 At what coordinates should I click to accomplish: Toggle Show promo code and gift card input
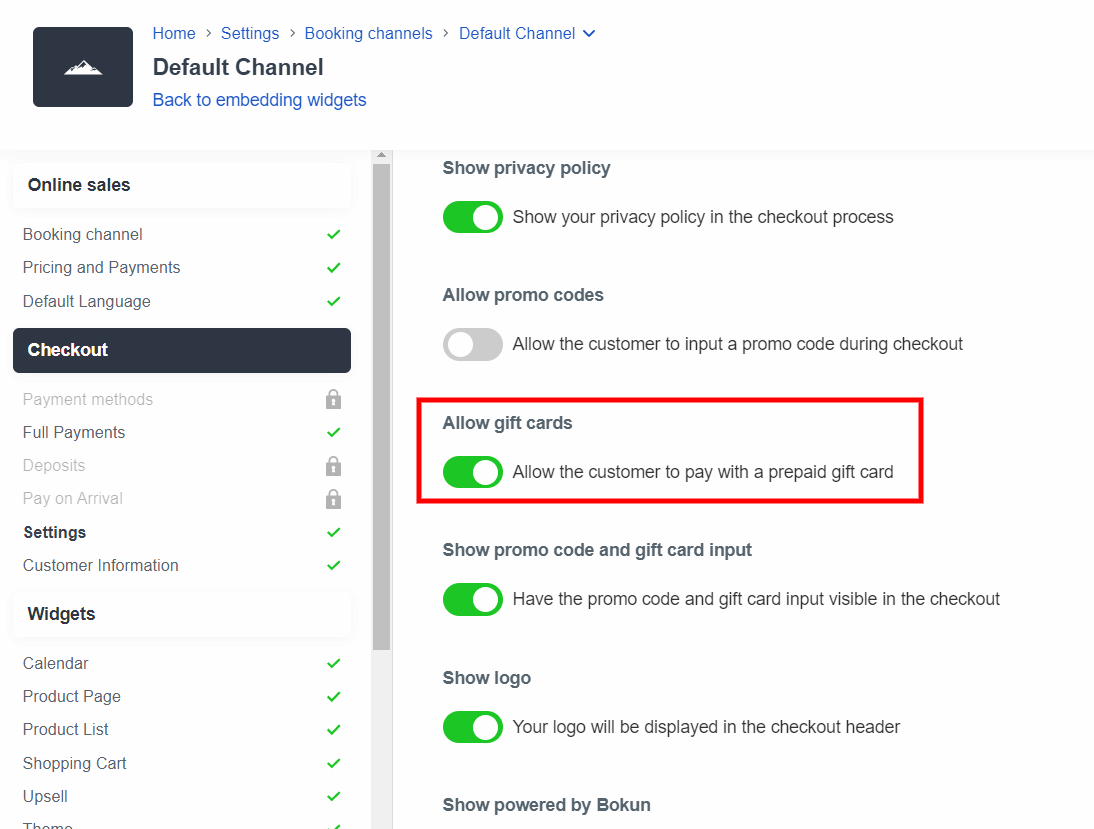tap(472, 599)
